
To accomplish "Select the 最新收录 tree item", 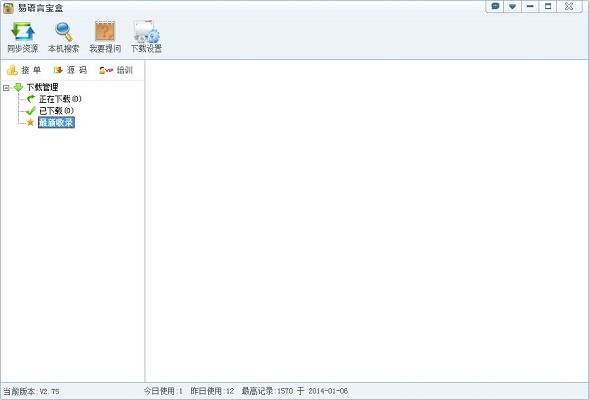I will (x=56, y=122).
